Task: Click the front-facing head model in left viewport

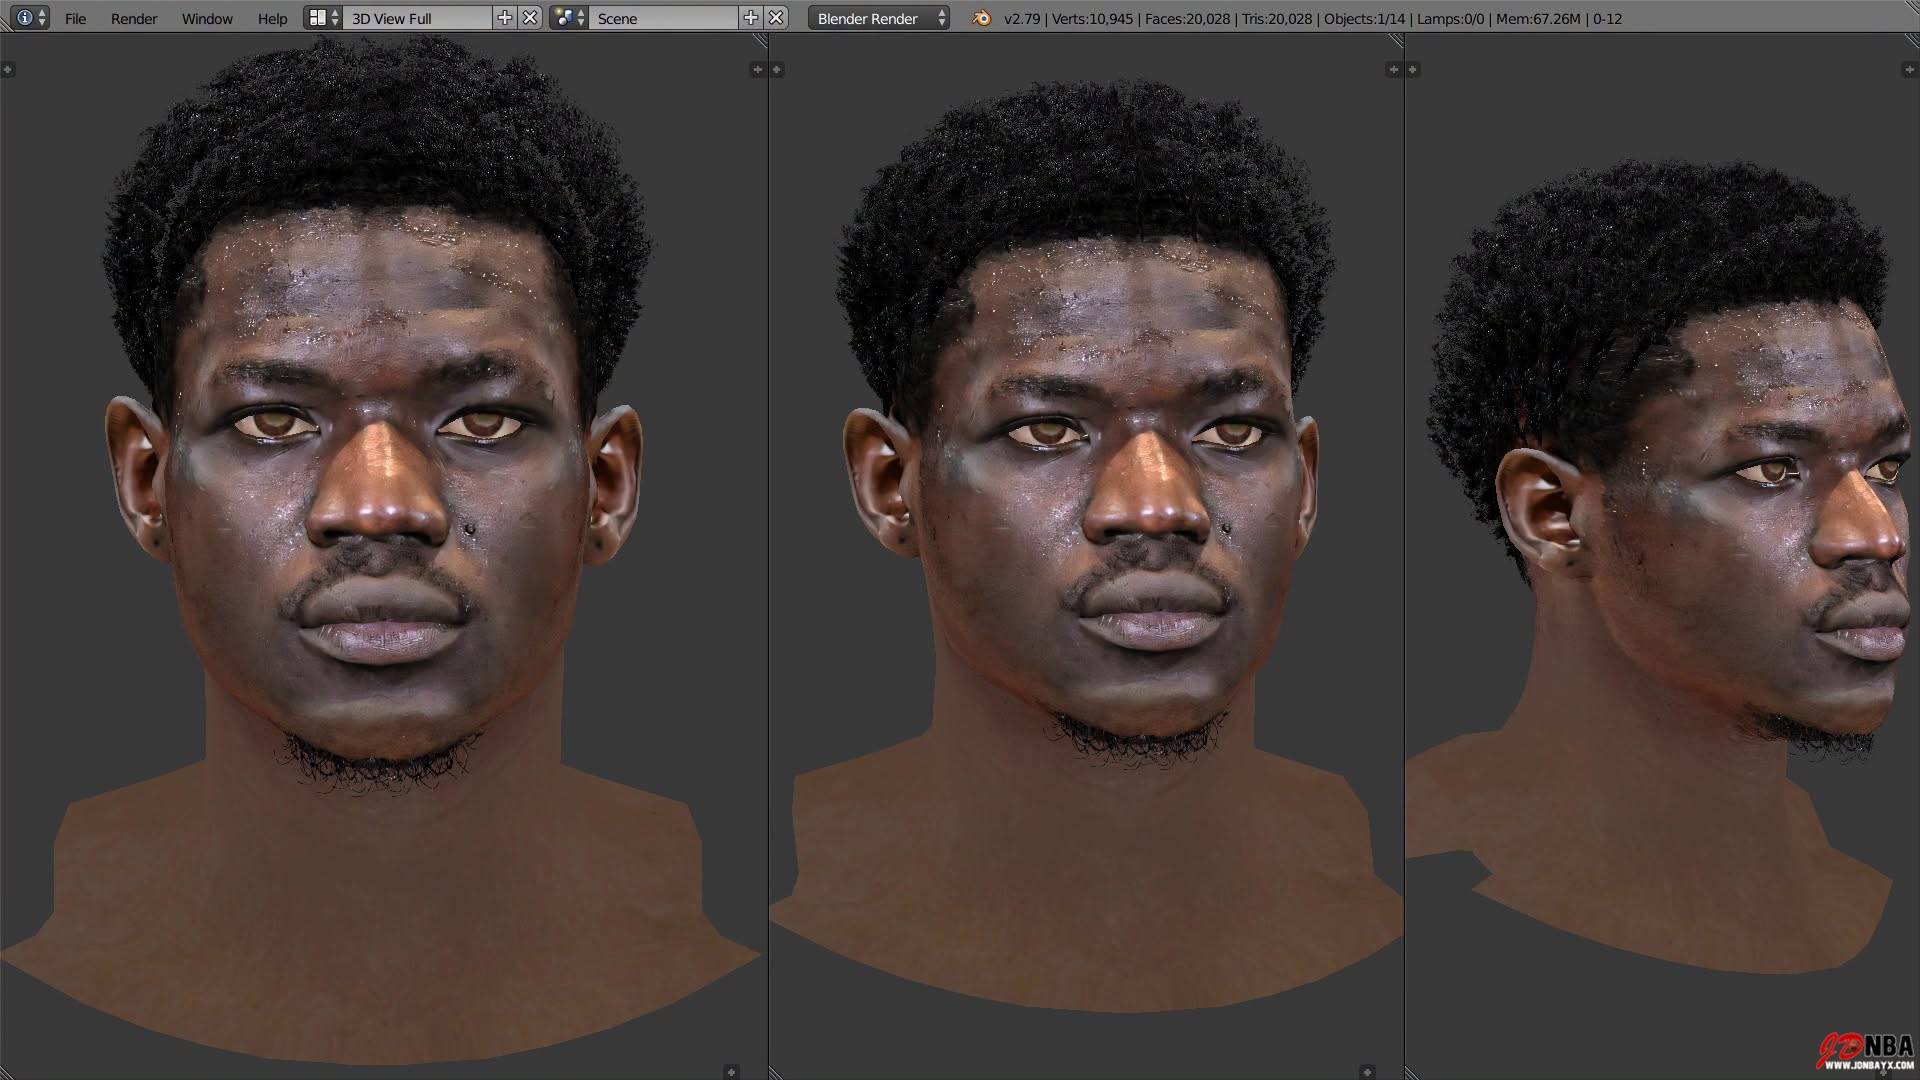Action: click(x=380, y=550)
